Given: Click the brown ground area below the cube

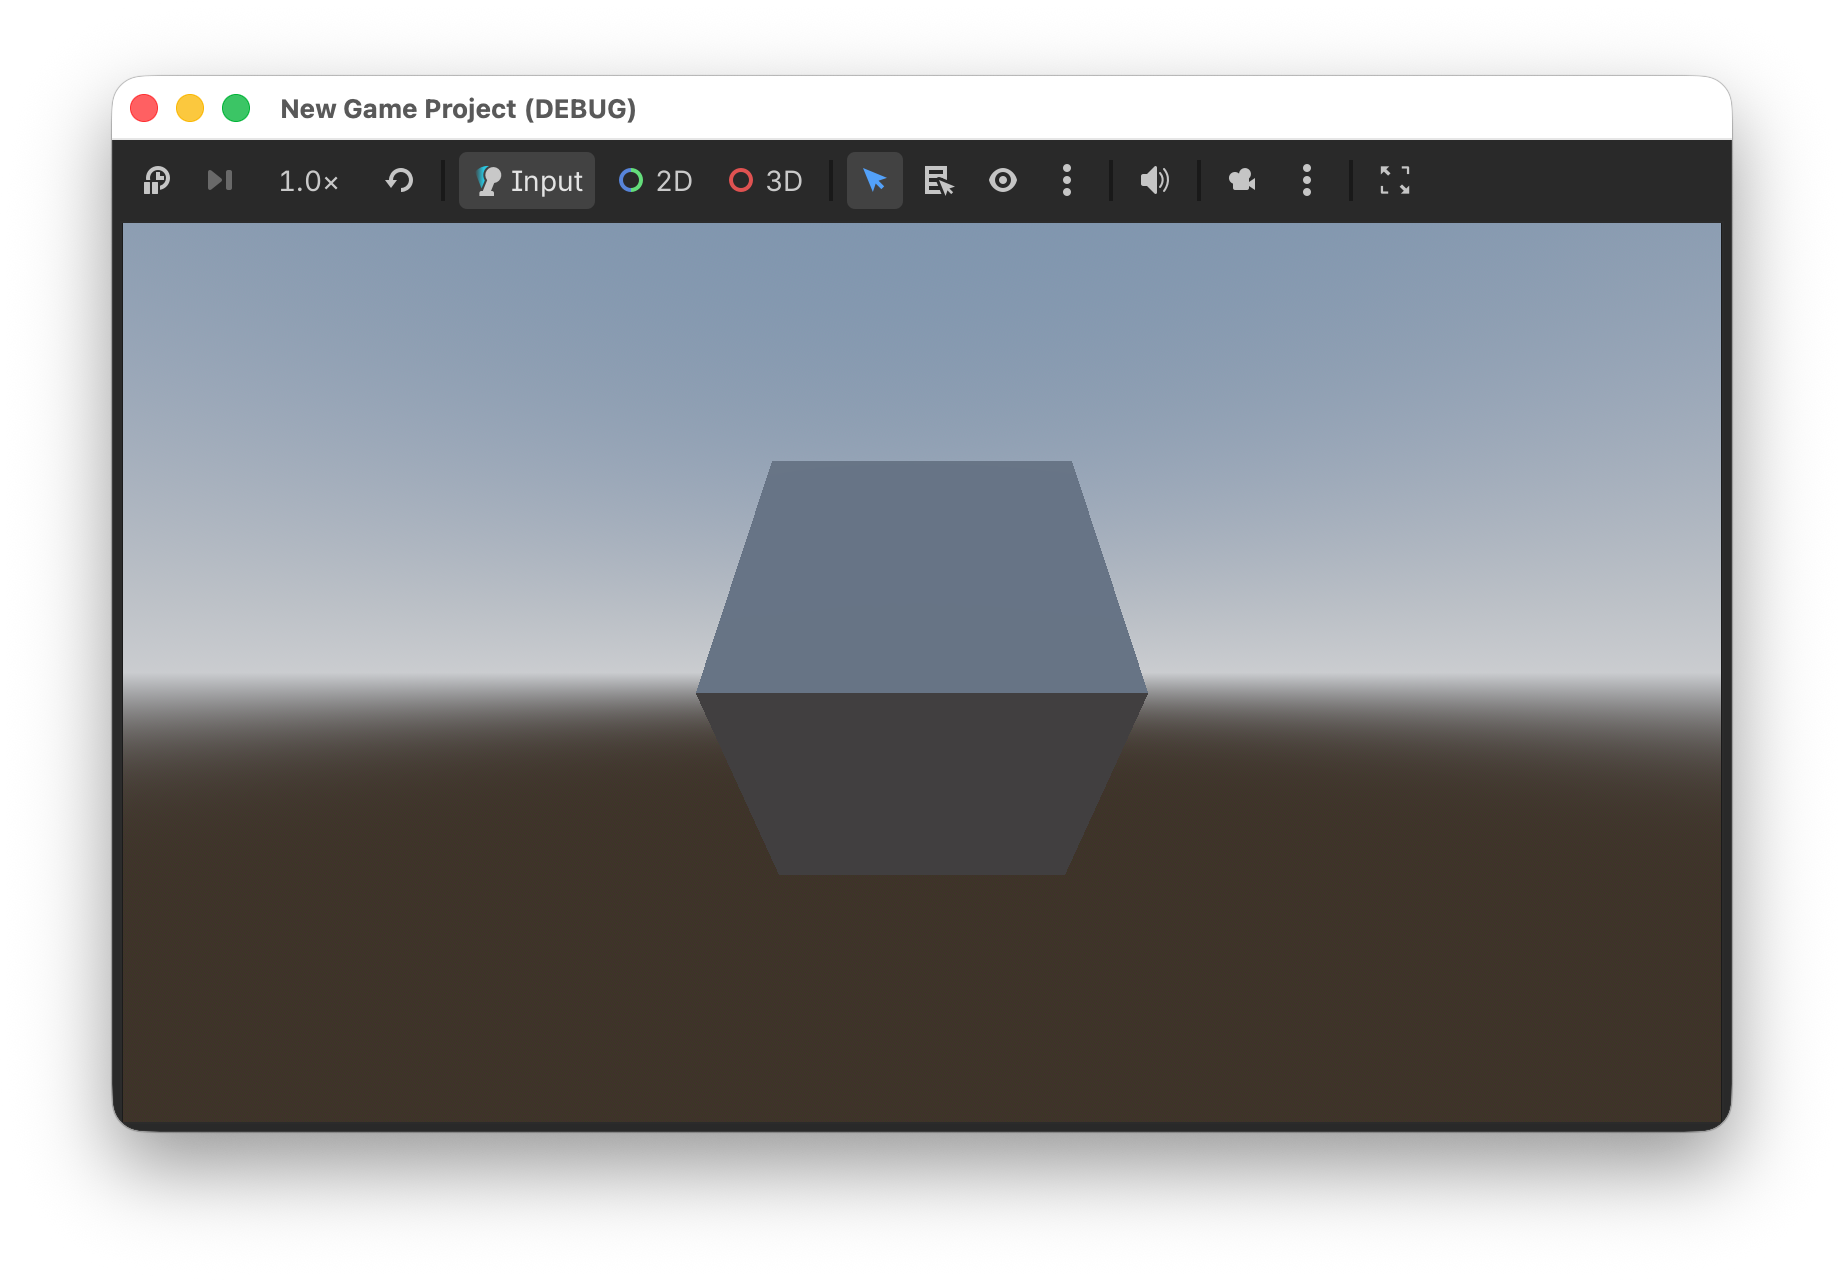Looking at the screenshot, I should pos(921,1000).
